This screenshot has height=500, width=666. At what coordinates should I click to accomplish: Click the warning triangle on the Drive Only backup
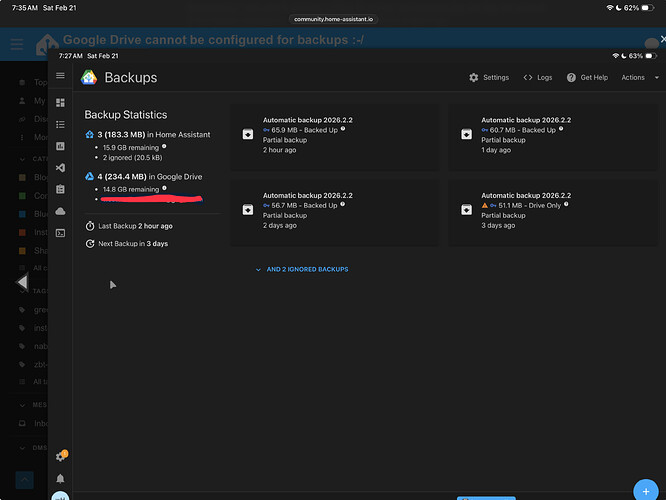tap(485, 205)
